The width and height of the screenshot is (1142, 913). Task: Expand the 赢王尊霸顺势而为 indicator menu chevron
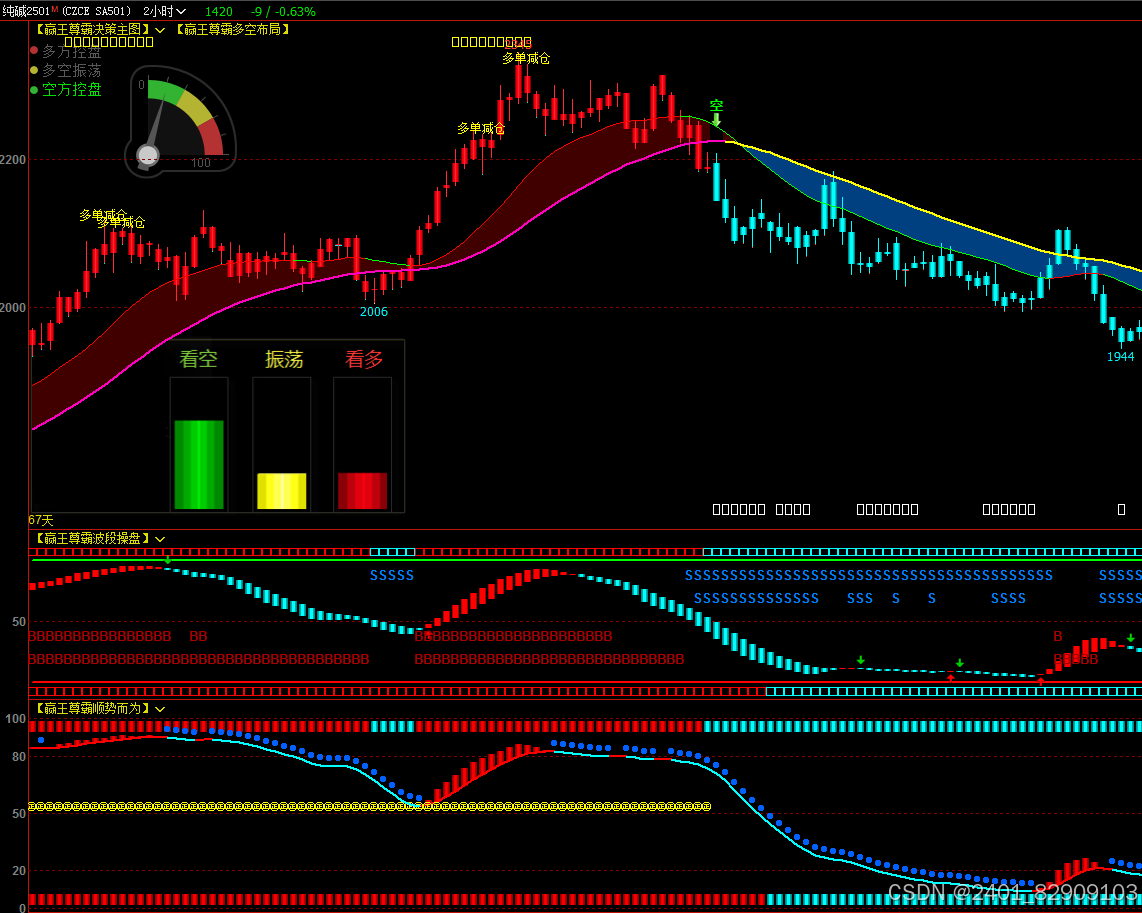click(160, 708)
